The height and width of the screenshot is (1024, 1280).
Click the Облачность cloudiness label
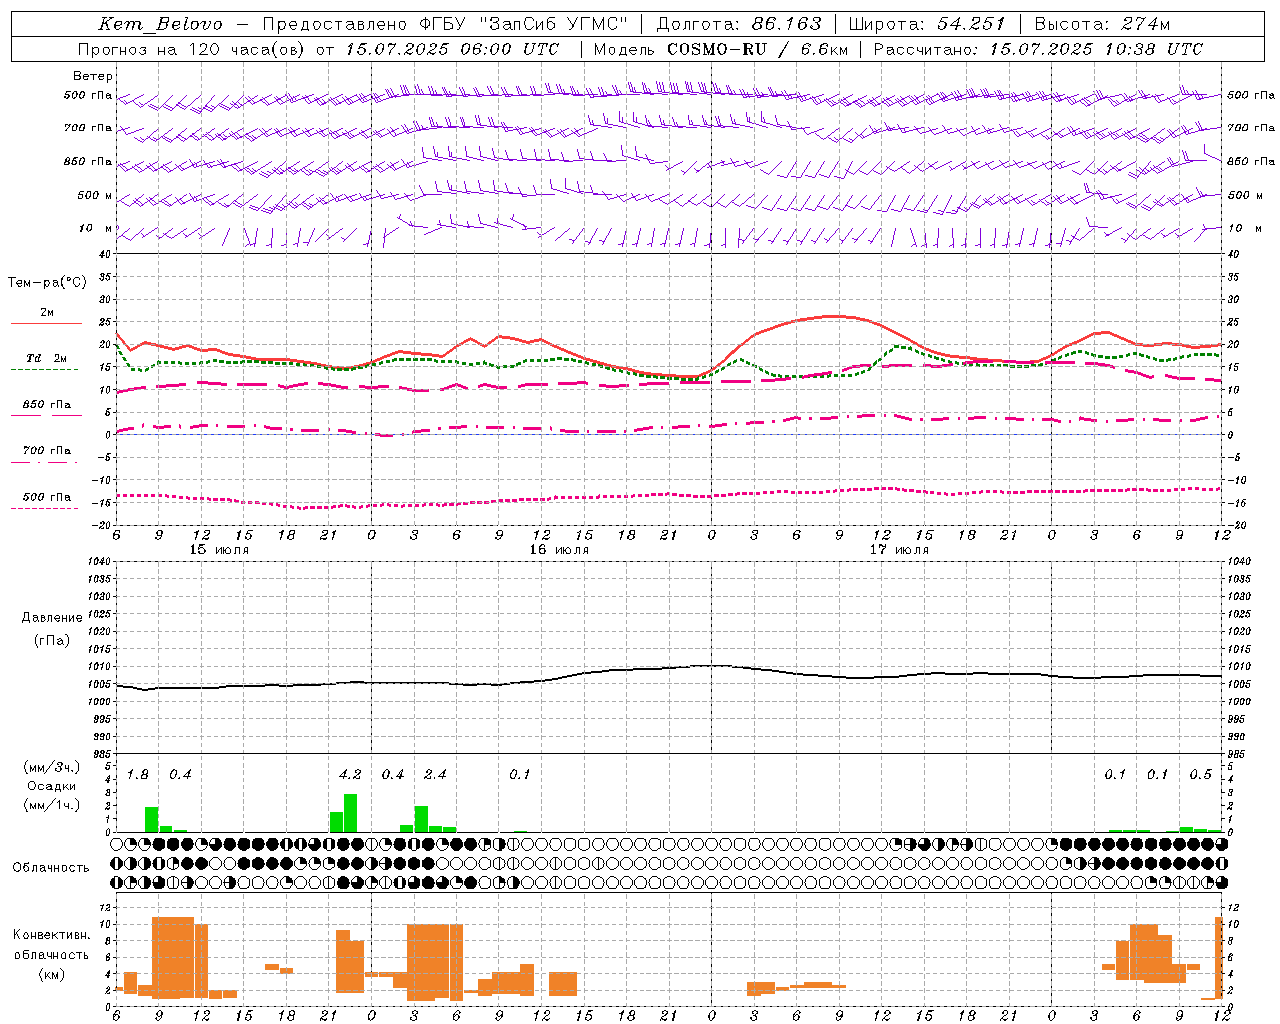51,867
